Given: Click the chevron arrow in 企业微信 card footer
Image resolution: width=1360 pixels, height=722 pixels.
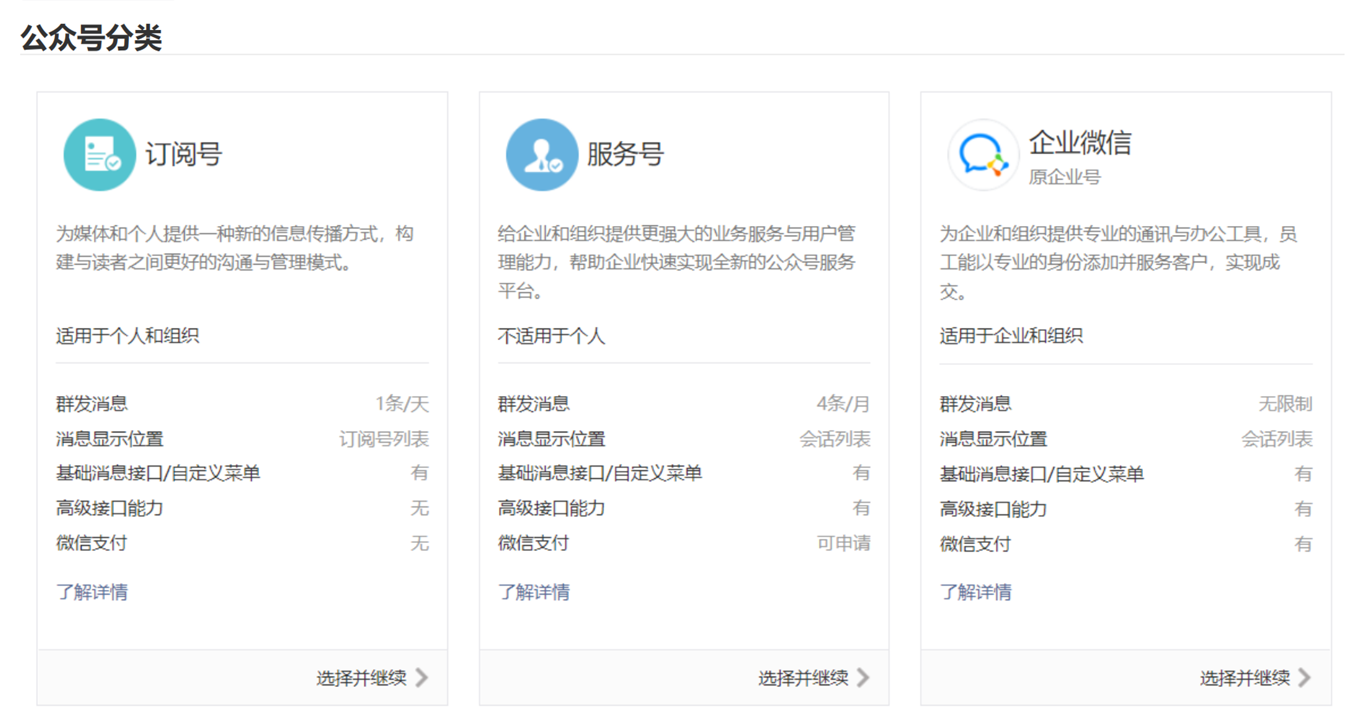Looking at the screenshot, I should coord(1304,678).
